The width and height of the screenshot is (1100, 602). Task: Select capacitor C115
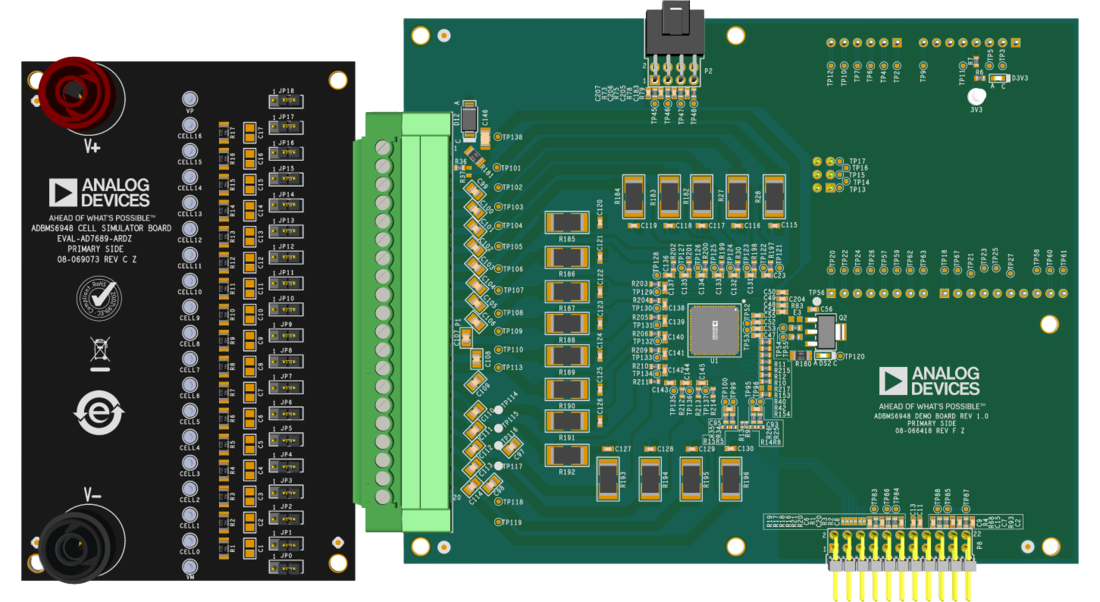point(774,225)
